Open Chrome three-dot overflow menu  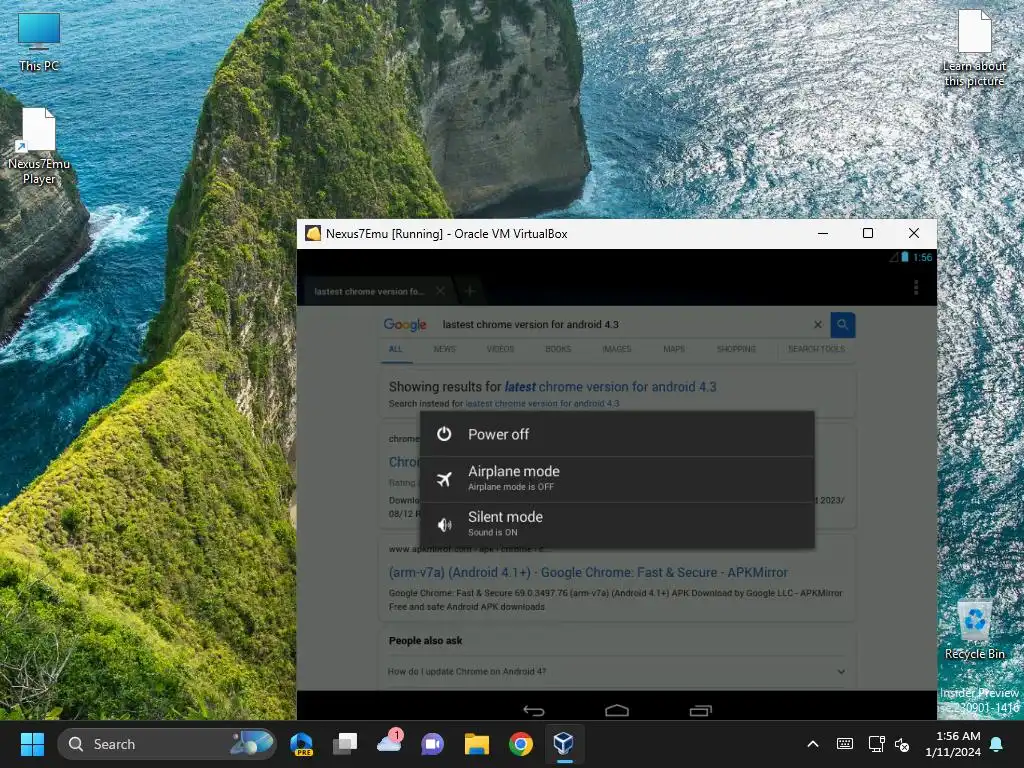[x=916, y=288]
